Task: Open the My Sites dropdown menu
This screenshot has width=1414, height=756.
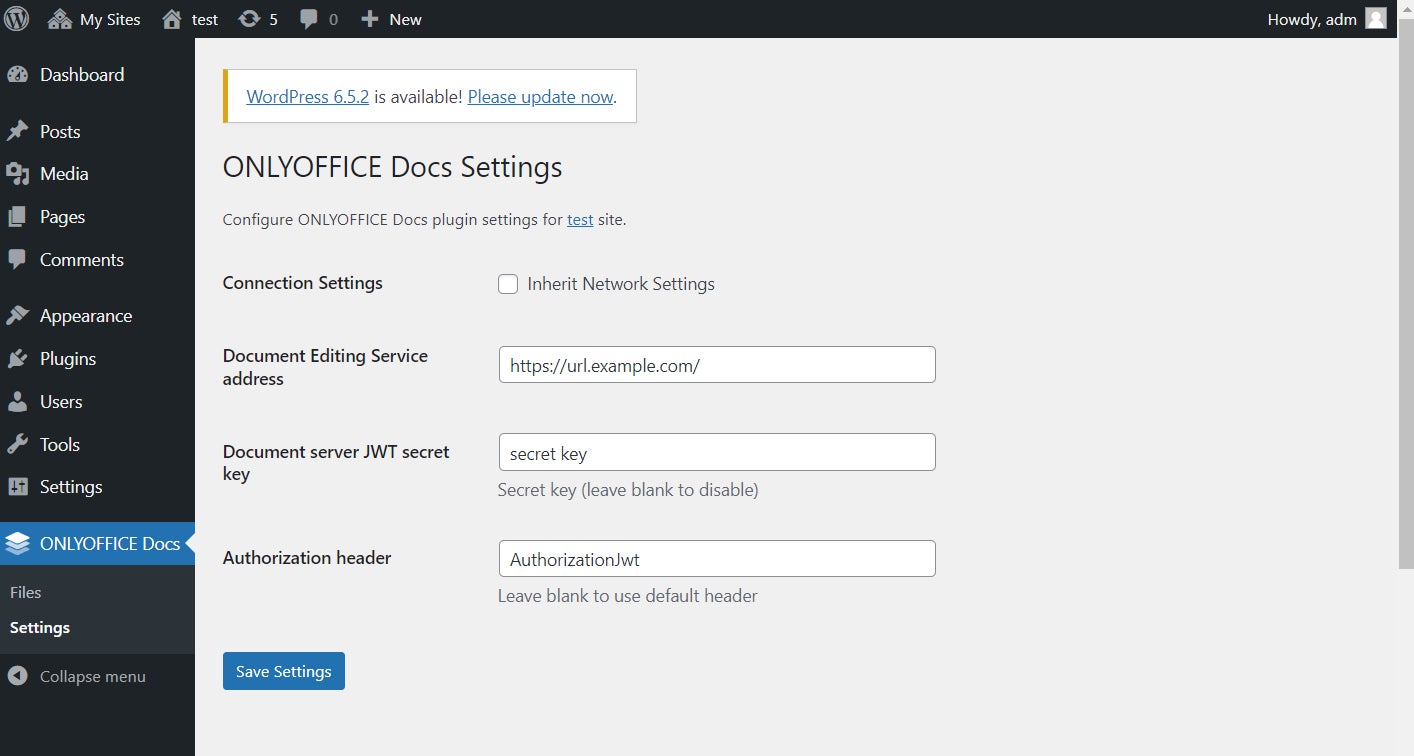Action: 95,19
